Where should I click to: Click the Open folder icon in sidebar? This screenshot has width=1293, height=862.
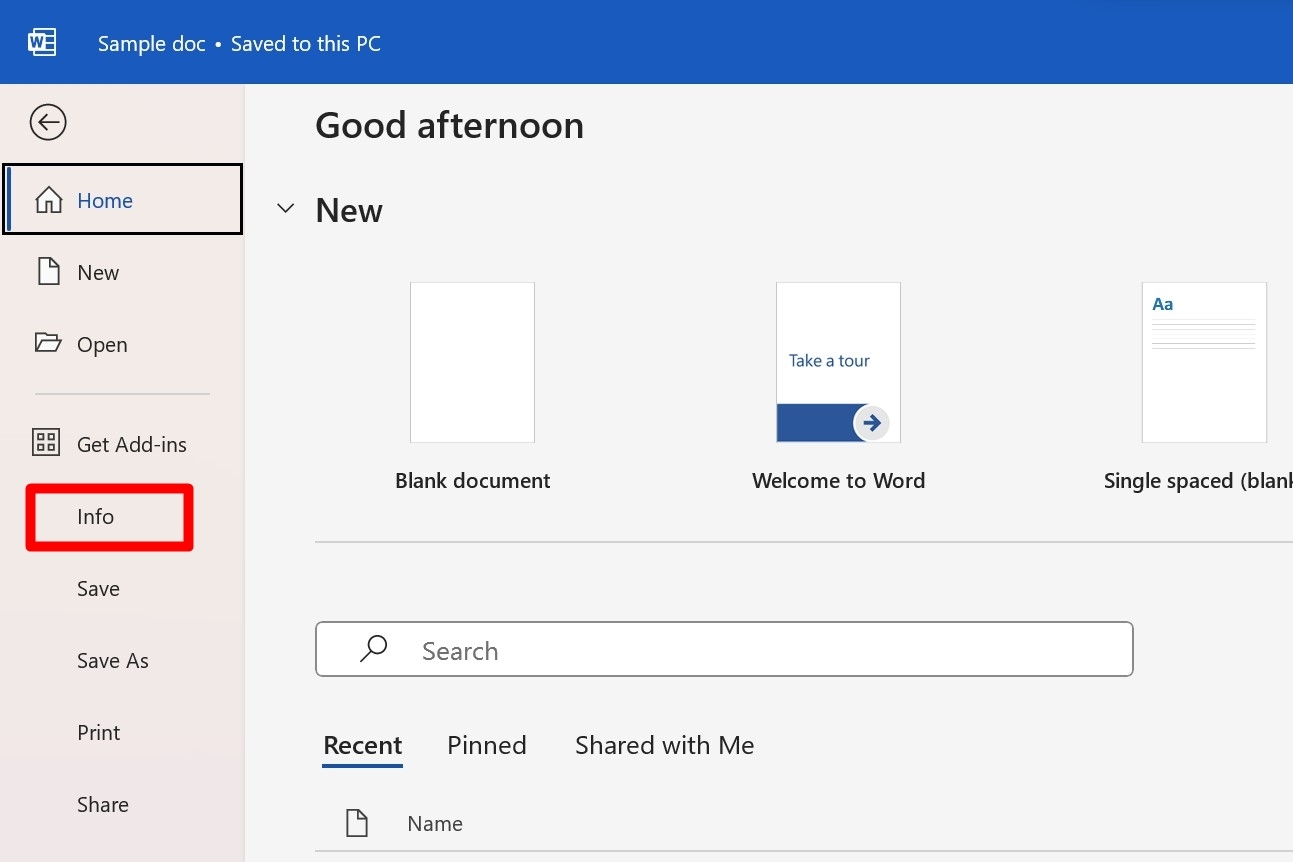pyautogui.click(x=47, y=343)
